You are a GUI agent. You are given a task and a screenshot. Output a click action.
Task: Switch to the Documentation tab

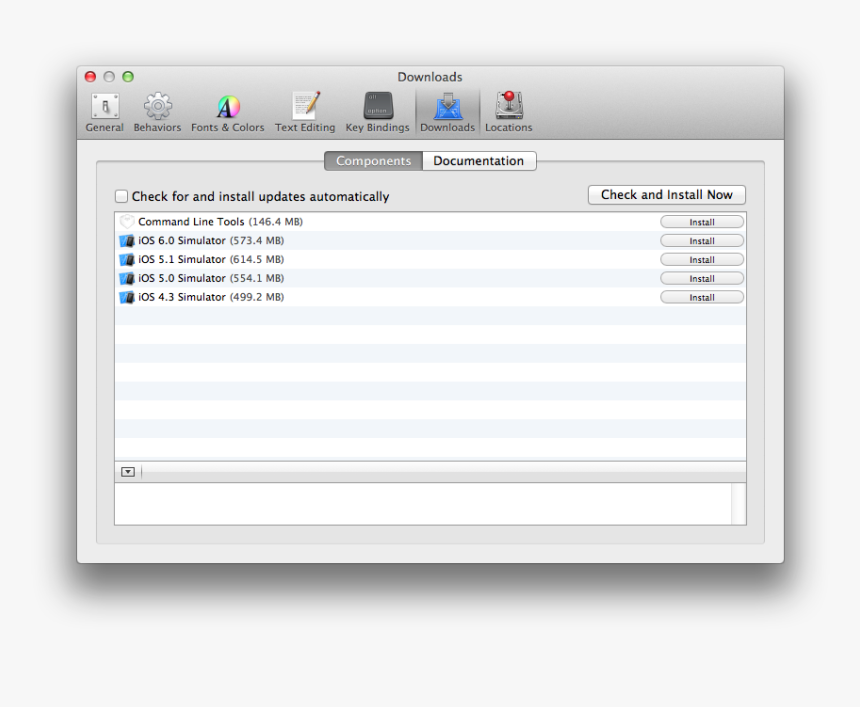point(479,160)
